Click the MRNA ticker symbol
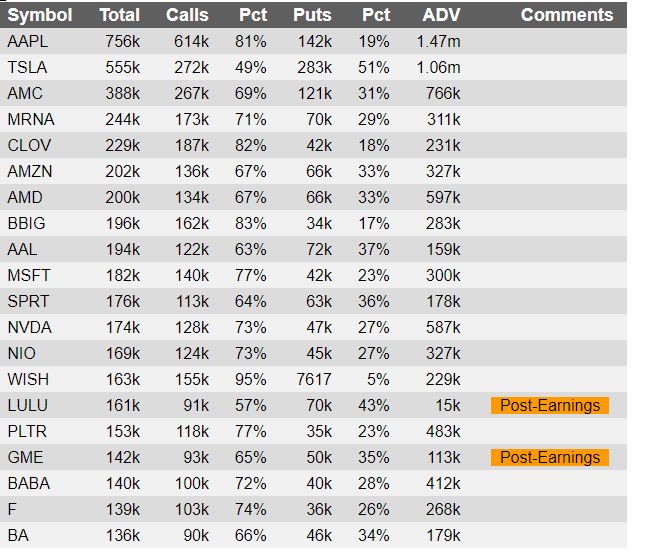Image resolution: width=667 pixels, height=556 pixels. (31, 120)
